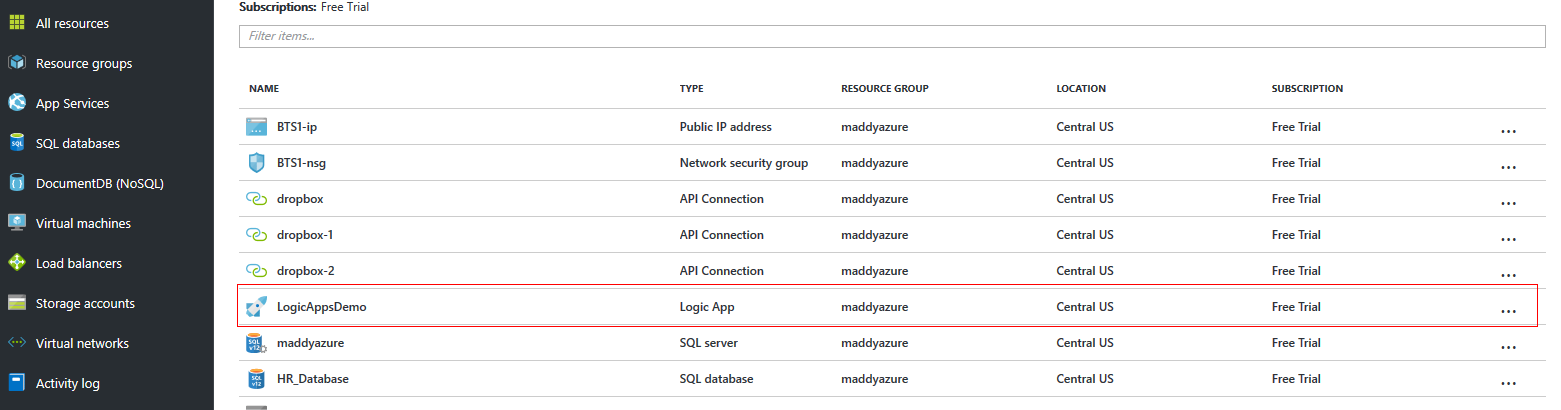Open All resources from sidebar
This screenshot has width=1561, height=410.
pos(72,23)
